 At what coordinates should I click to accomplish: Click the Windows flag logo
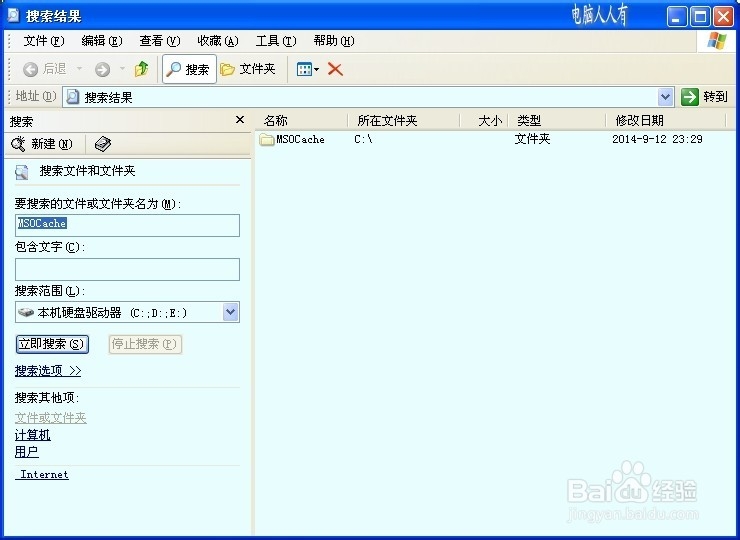(716, 41)
